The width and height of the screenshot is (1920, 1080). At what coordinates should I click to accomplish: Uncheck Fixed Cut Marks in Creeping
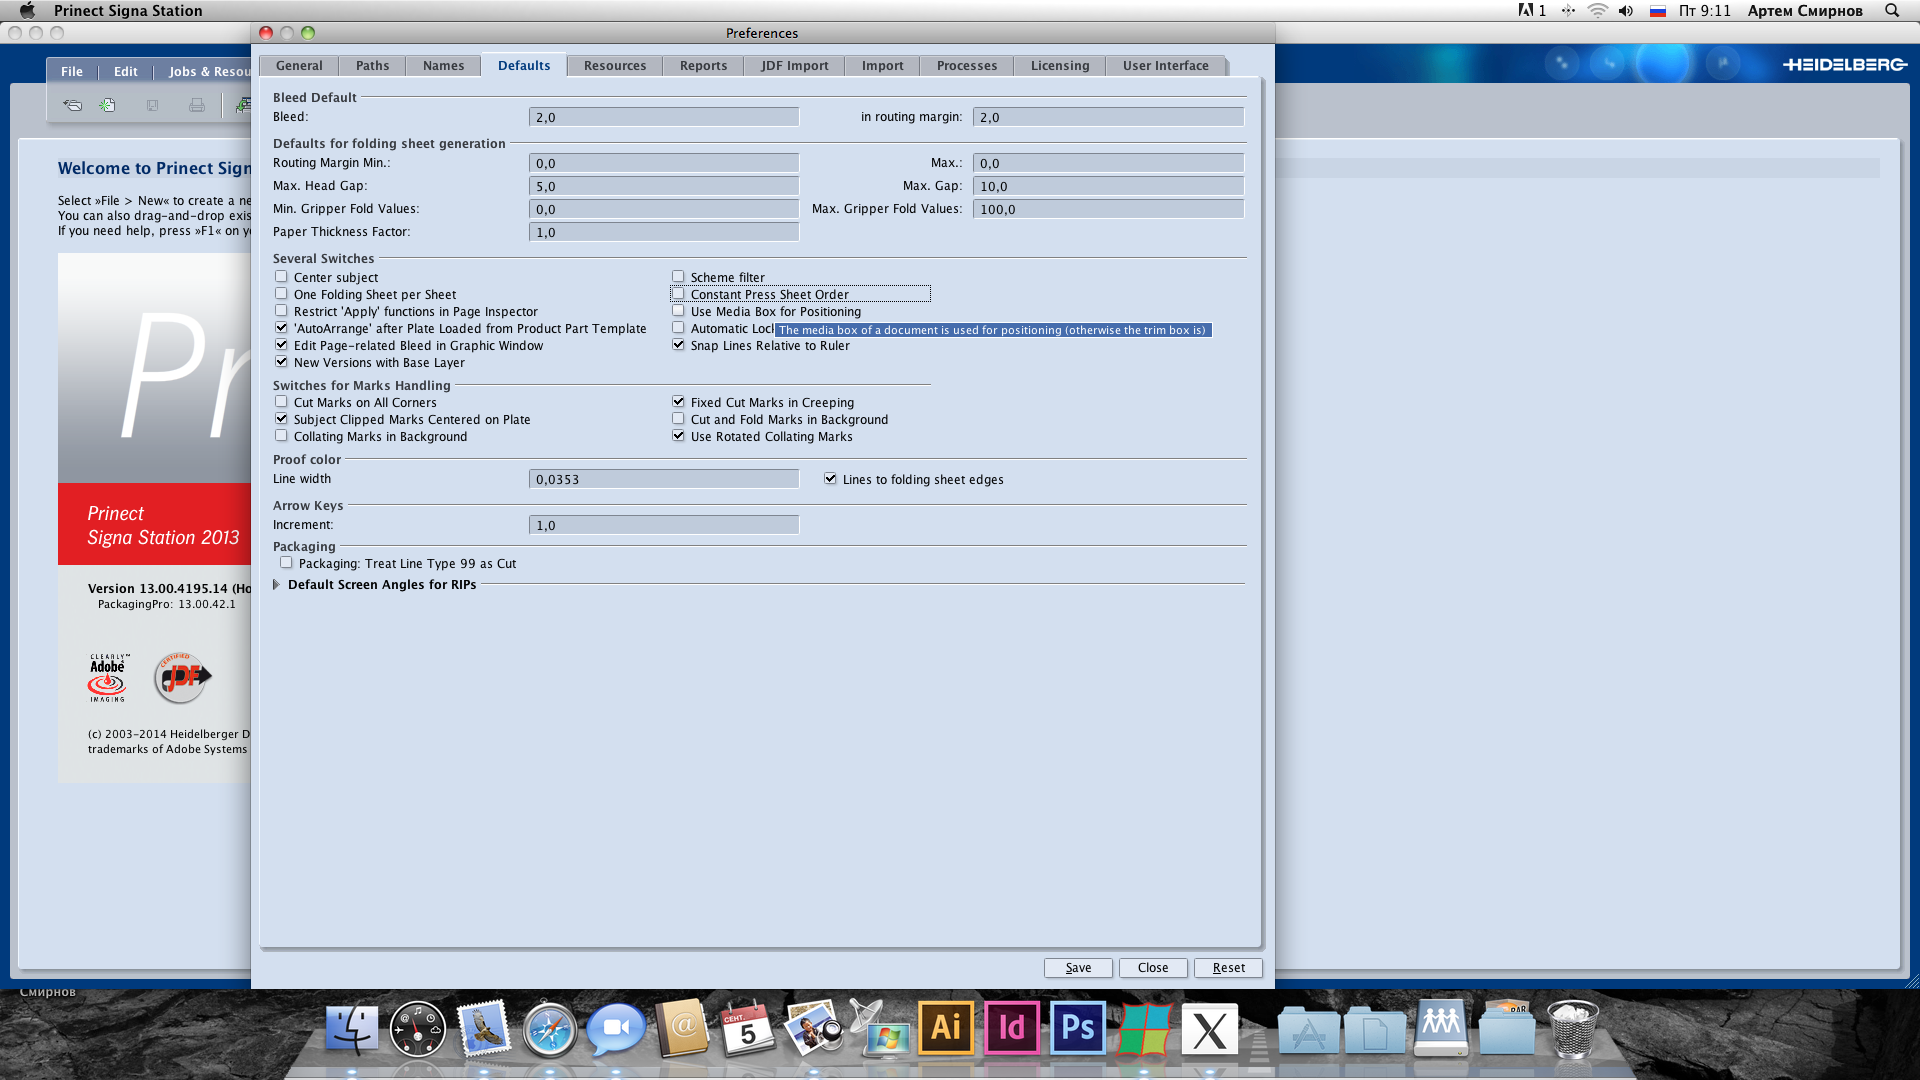tap(678, 402)
